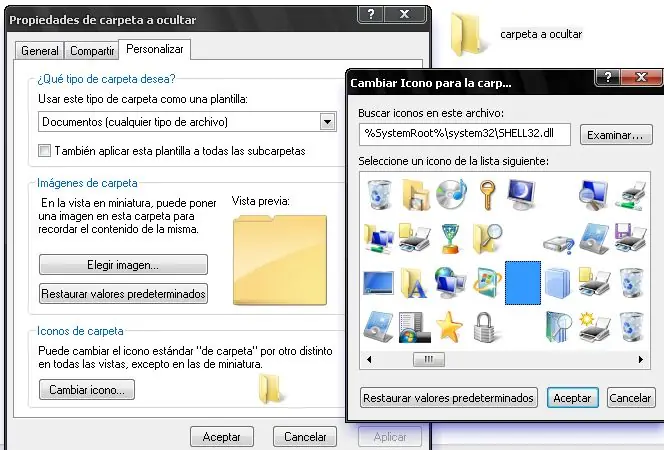Select the Windows software box icon
Screen dimensions: 664x450
487,283
